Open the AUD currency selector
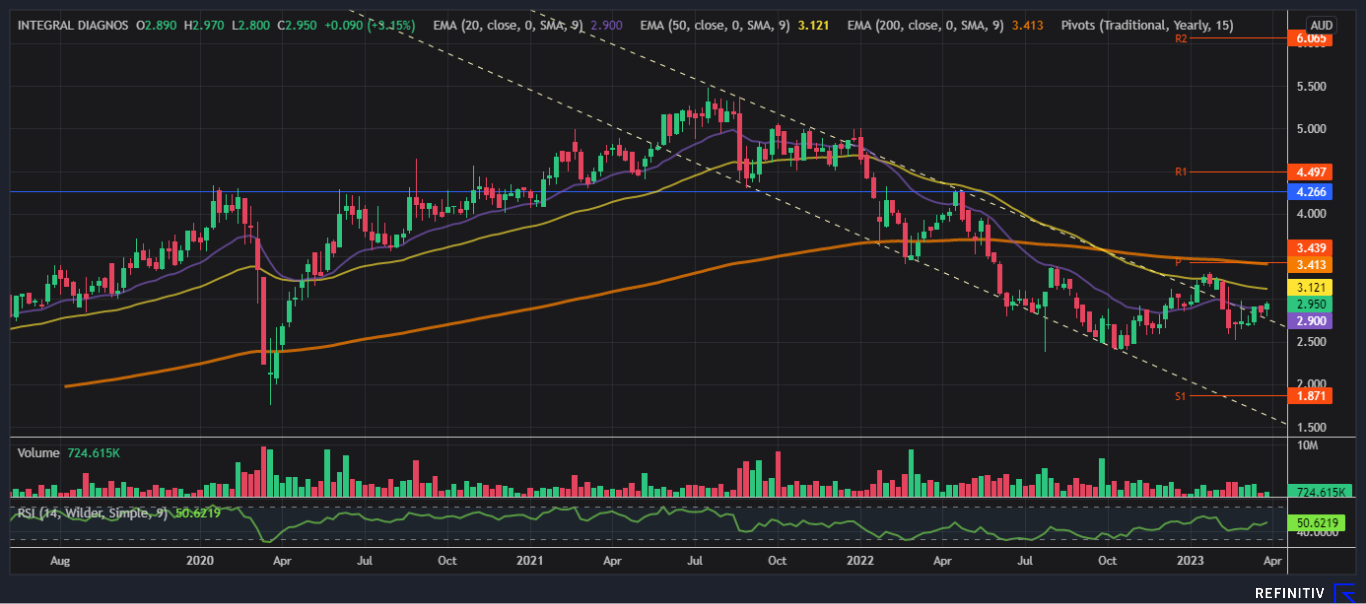Image resolution: width=1366 pixels, height=604 pixels. point(1321,24)
